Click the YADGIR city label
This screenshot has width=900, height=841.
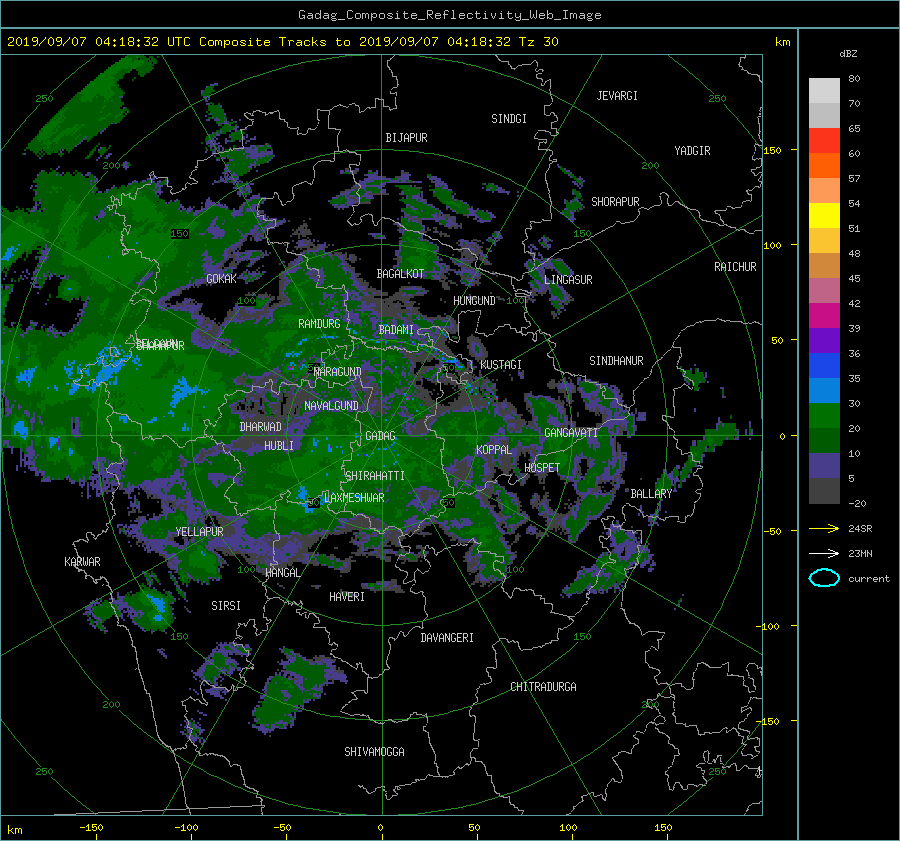[692, 151]
